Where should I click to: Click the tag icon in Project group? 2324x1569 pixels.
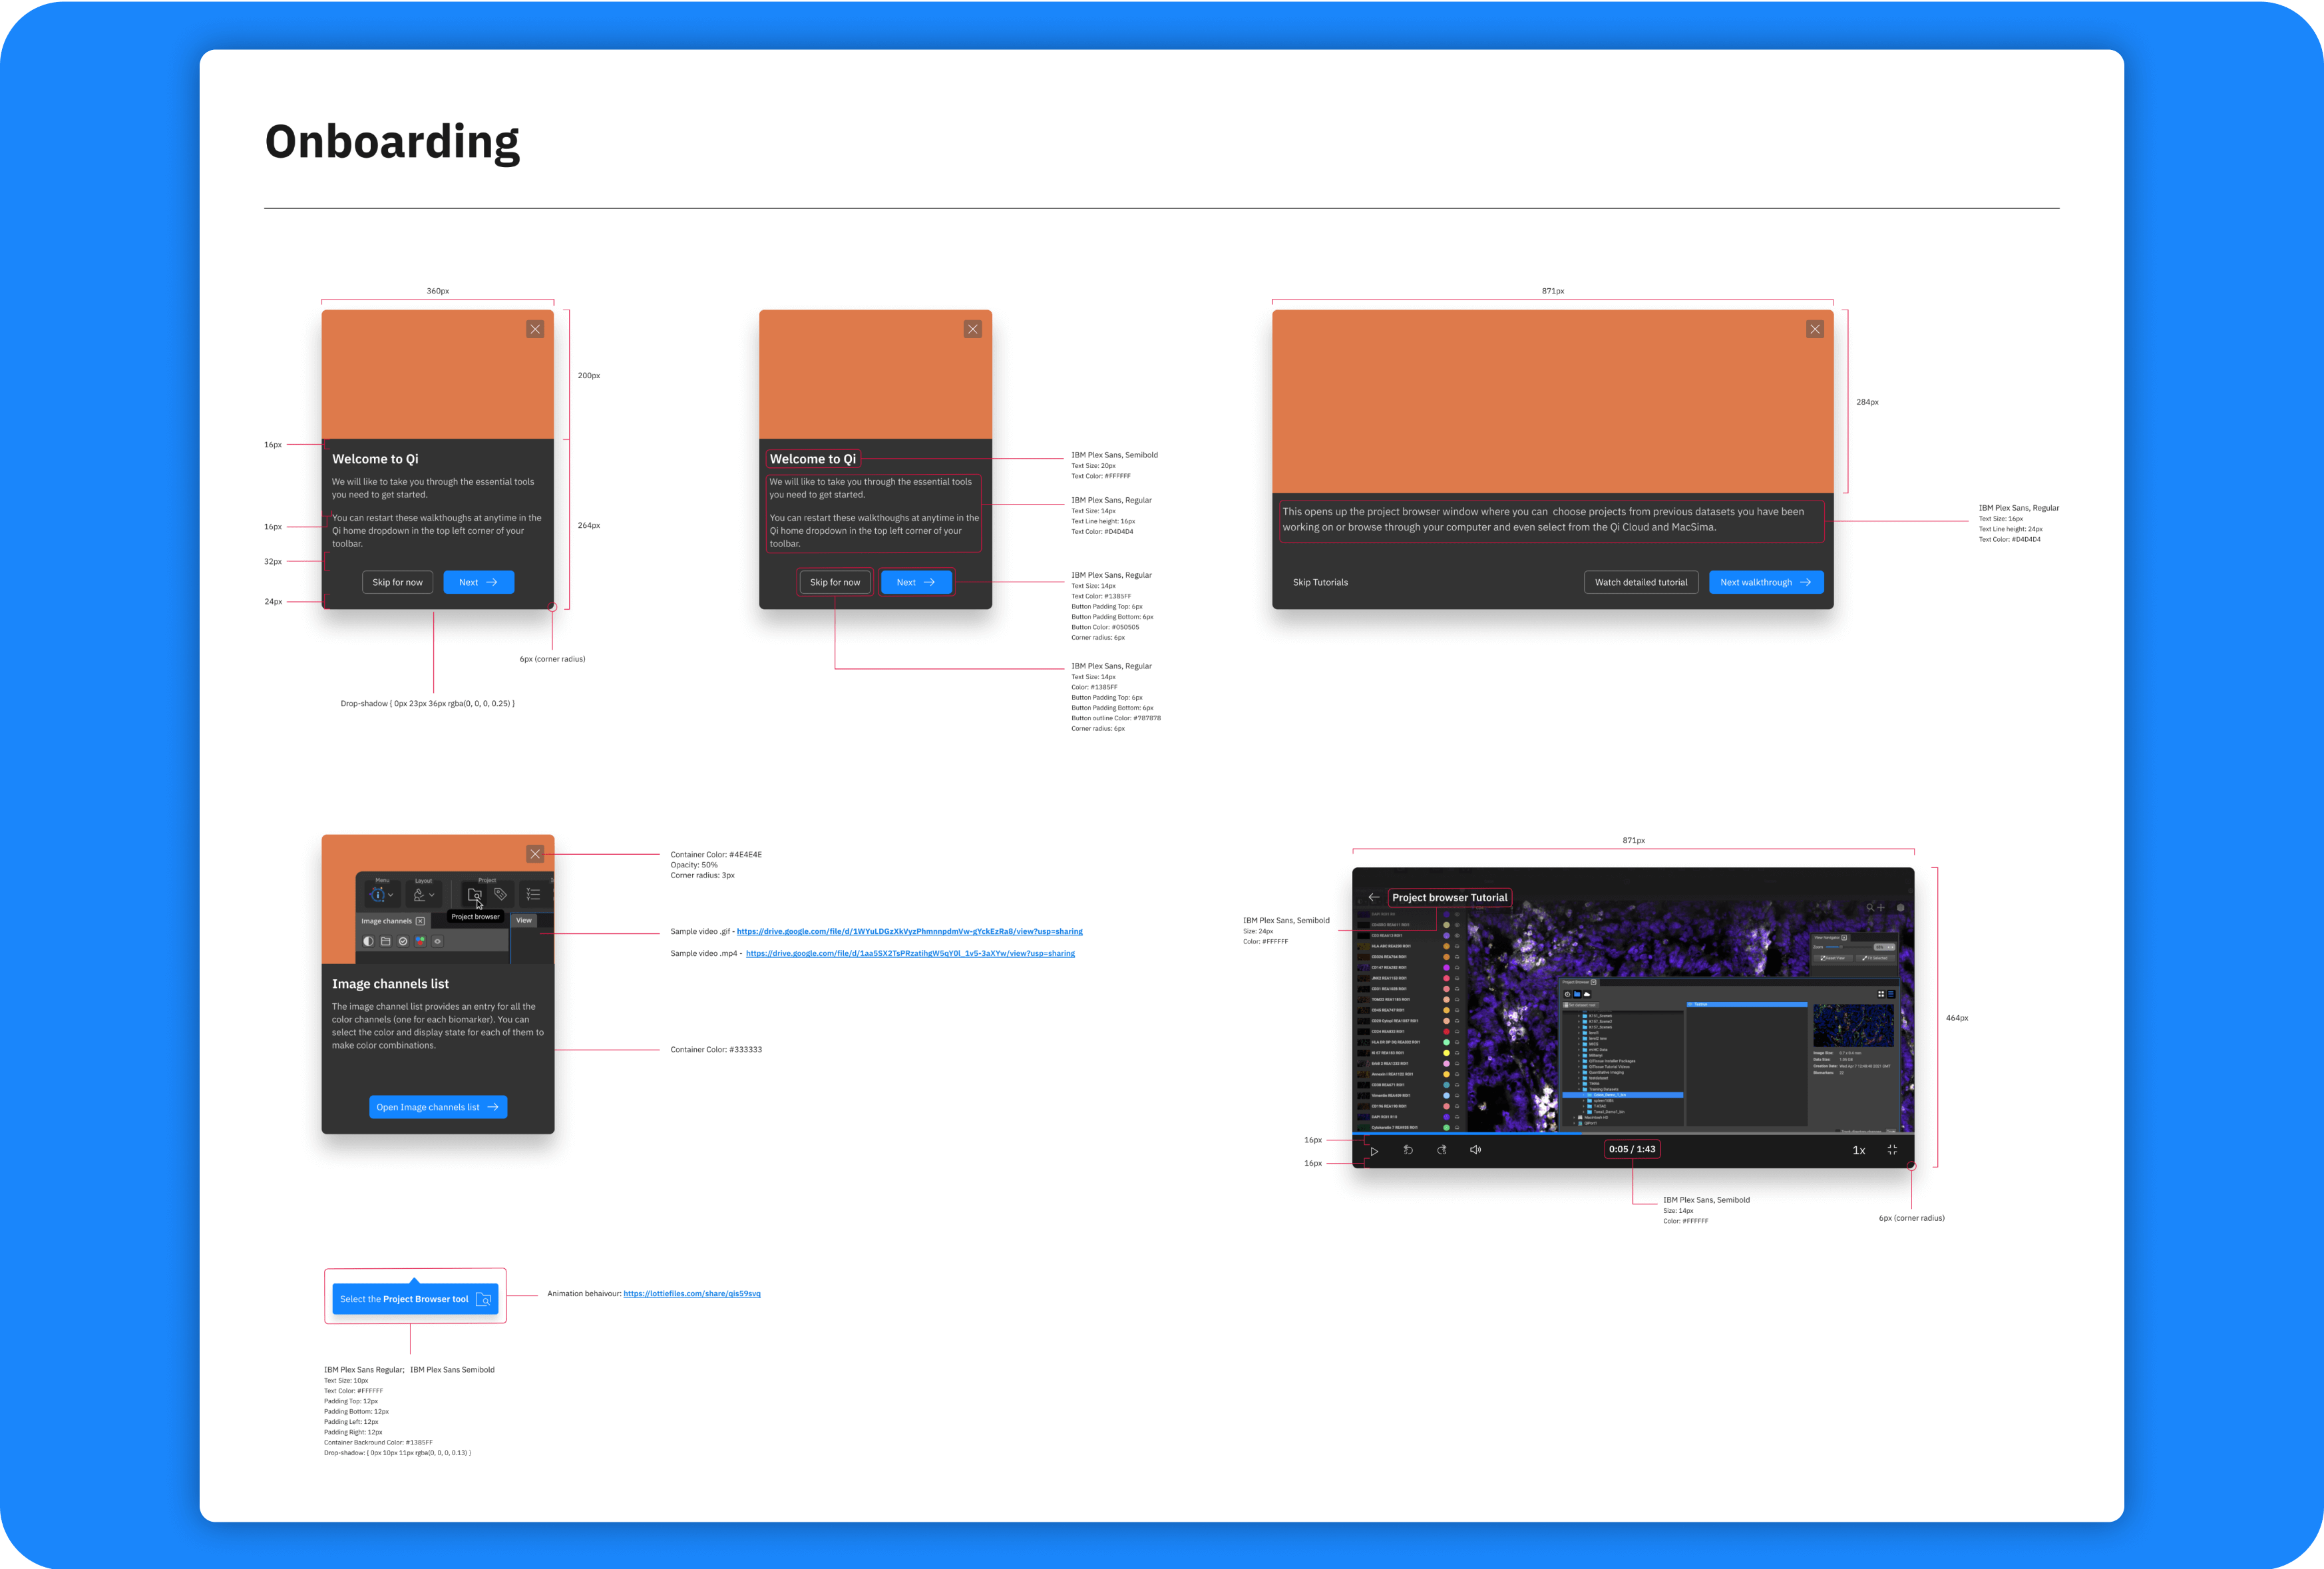pos(500,894)
